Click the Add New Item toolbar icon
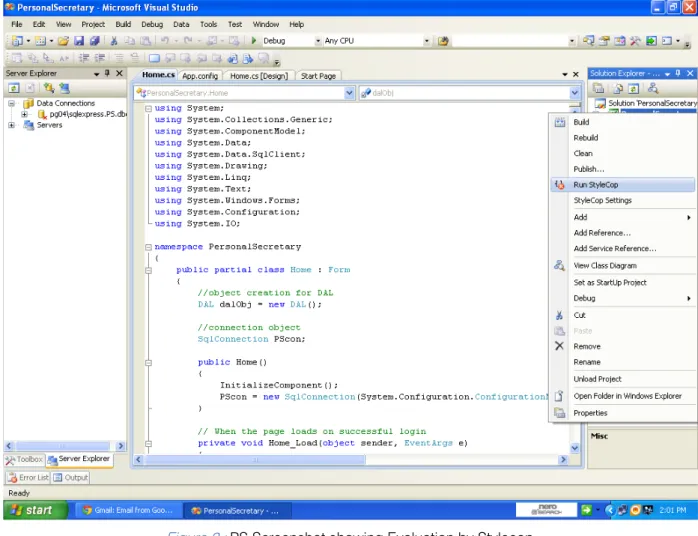This screenshot has height=536, width=698. coord(41,41)
